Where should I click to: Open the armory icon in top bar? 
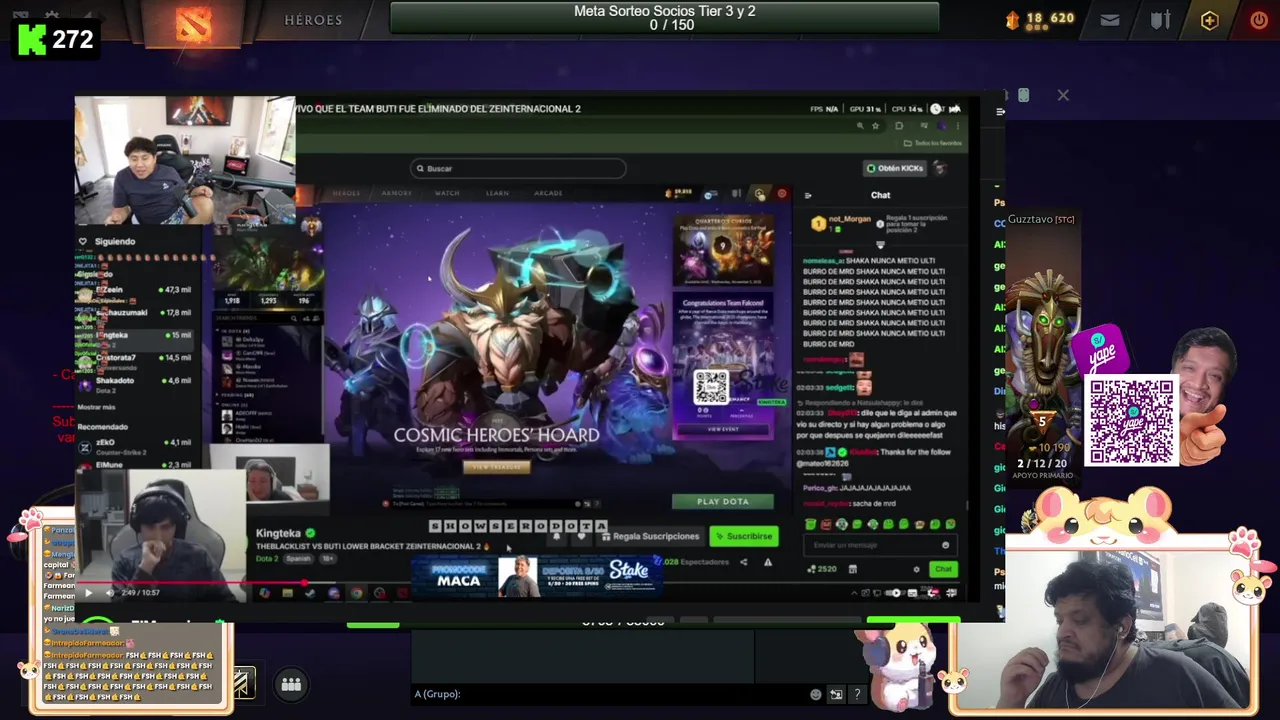click(x=1160, y=20)
